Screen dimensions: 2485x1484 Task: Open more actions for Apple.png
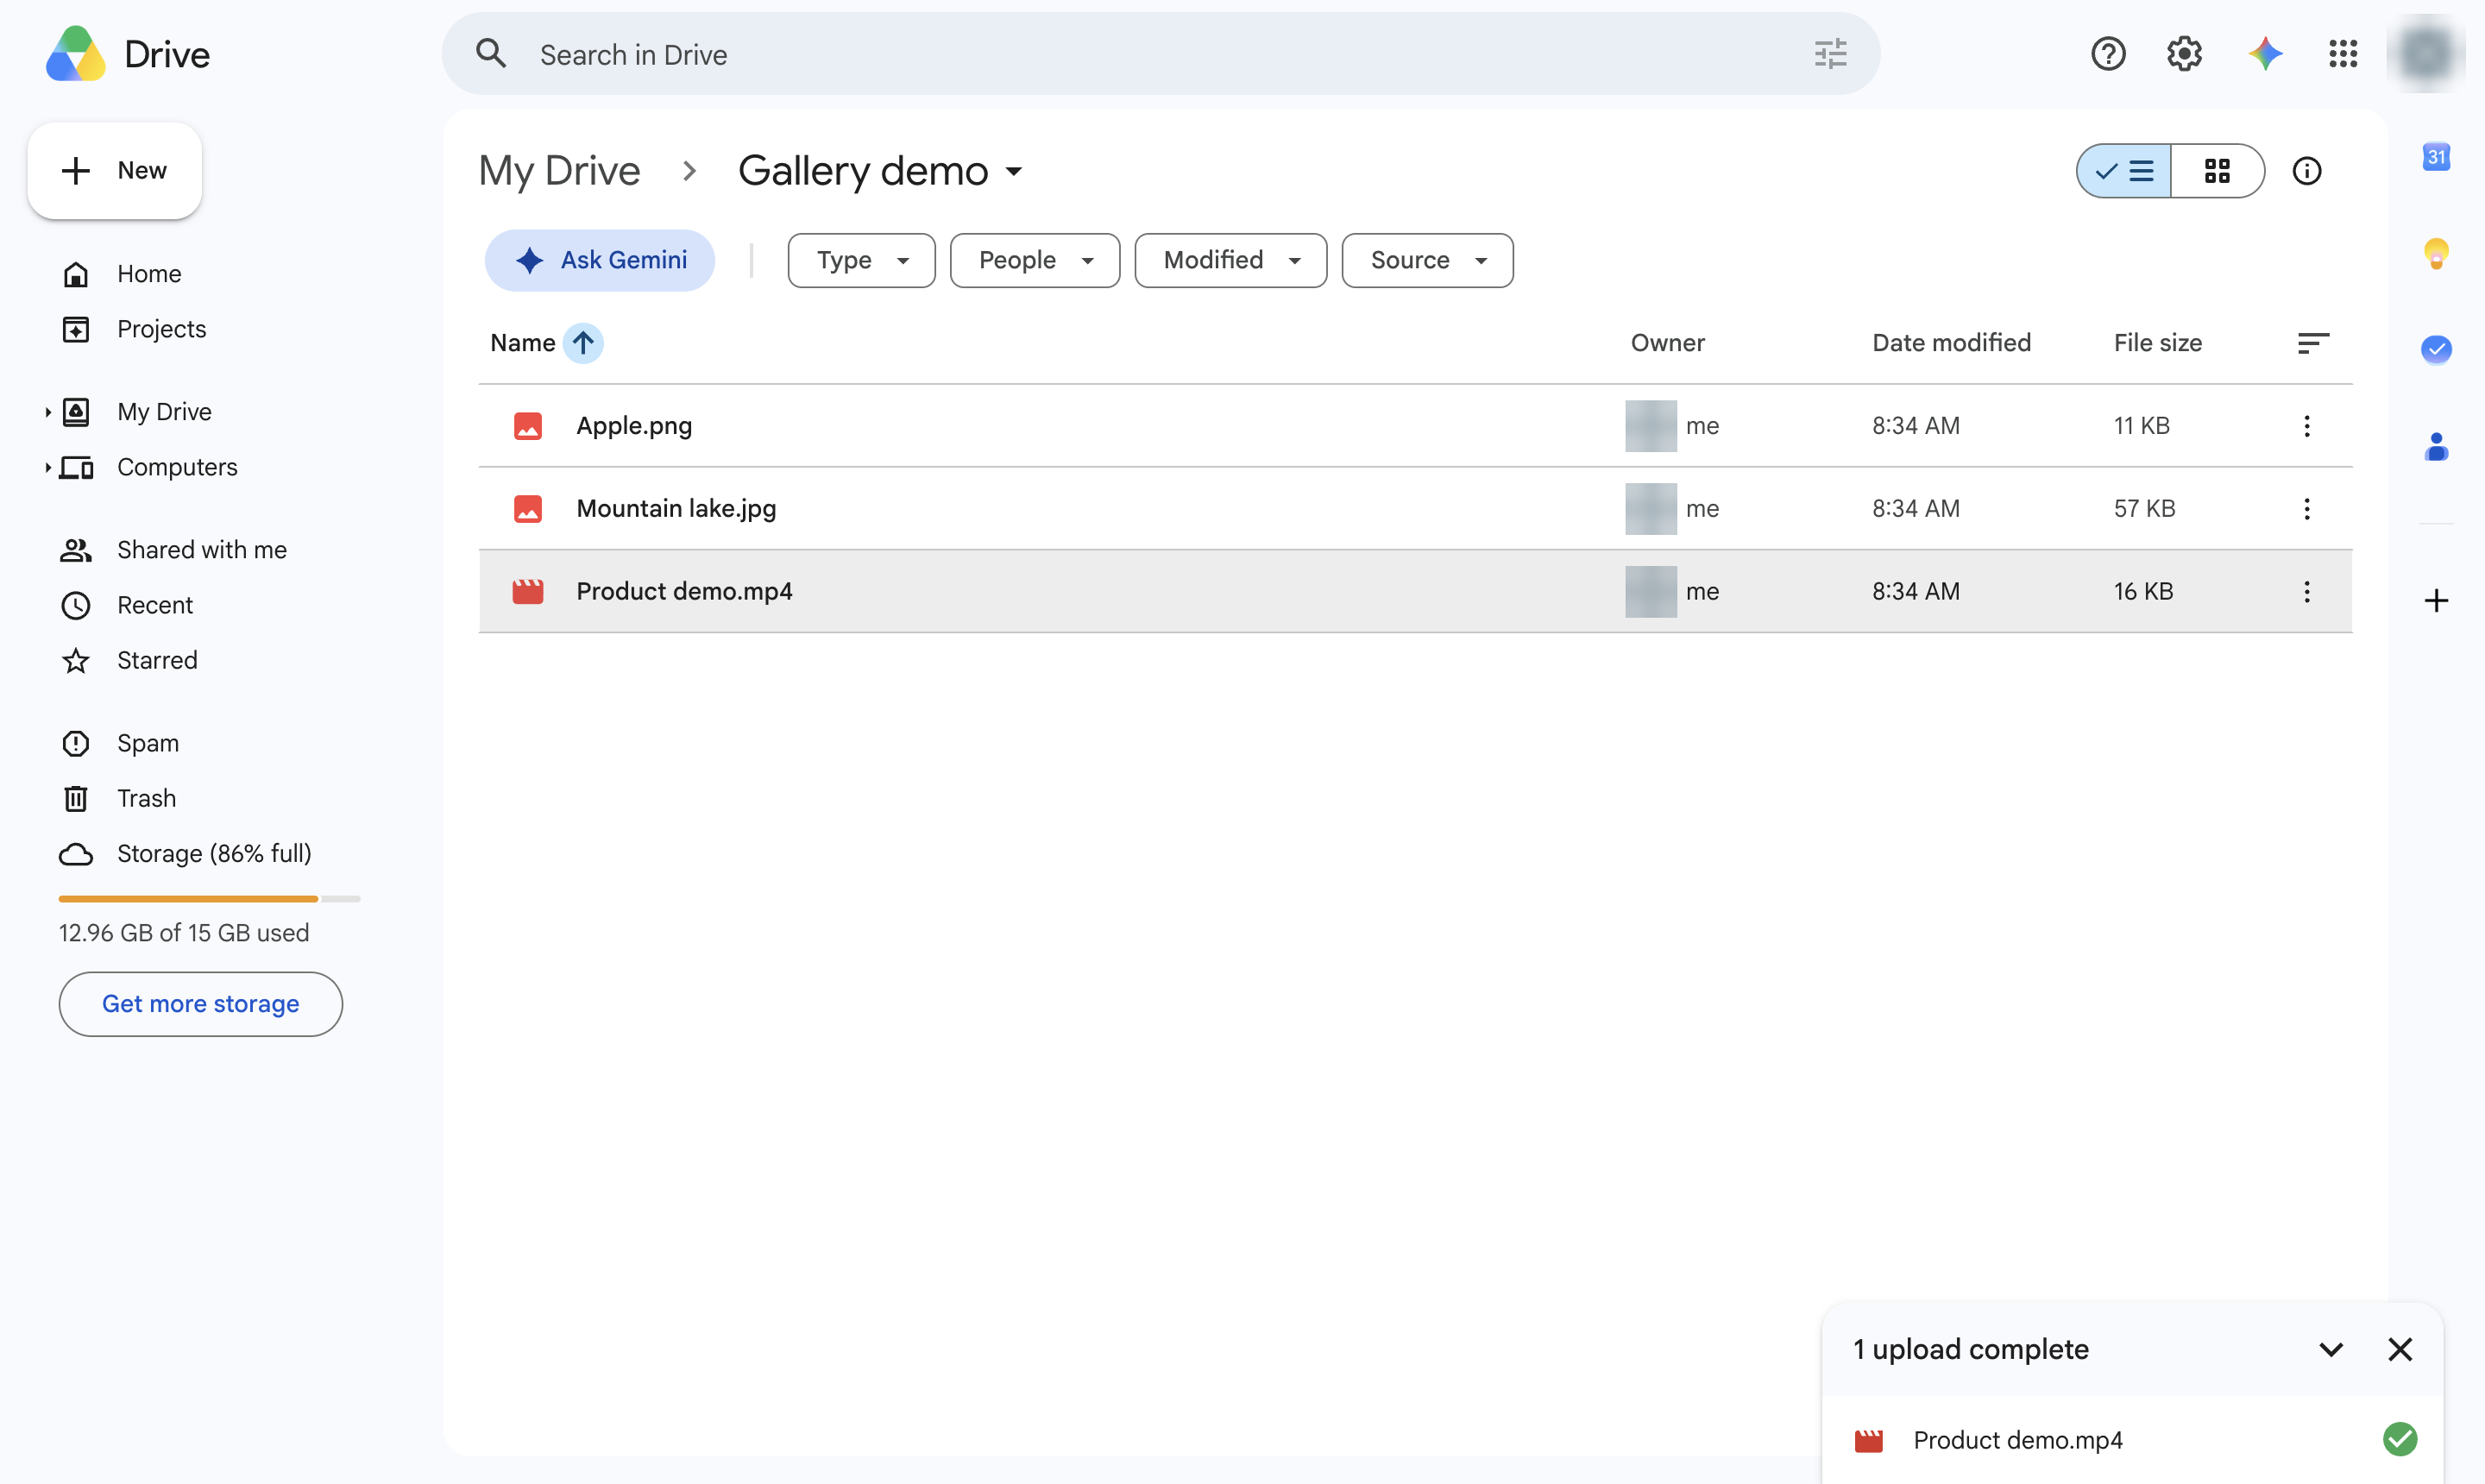click(2306, 426)
